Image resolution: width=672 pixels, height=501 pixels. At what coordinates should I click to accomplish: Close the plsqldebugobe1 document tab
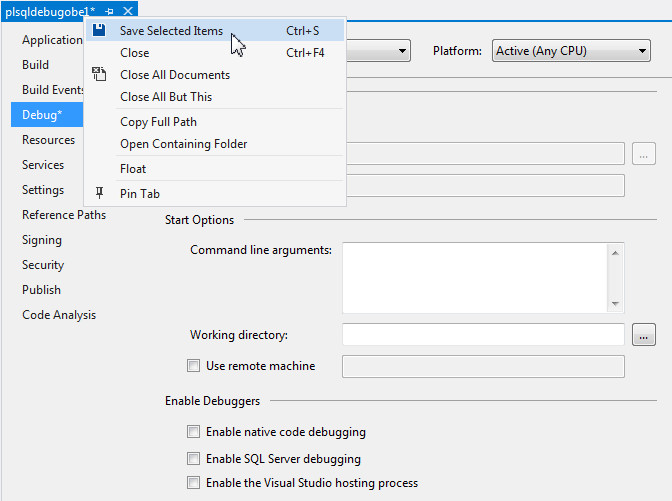[x=128, y=11]
